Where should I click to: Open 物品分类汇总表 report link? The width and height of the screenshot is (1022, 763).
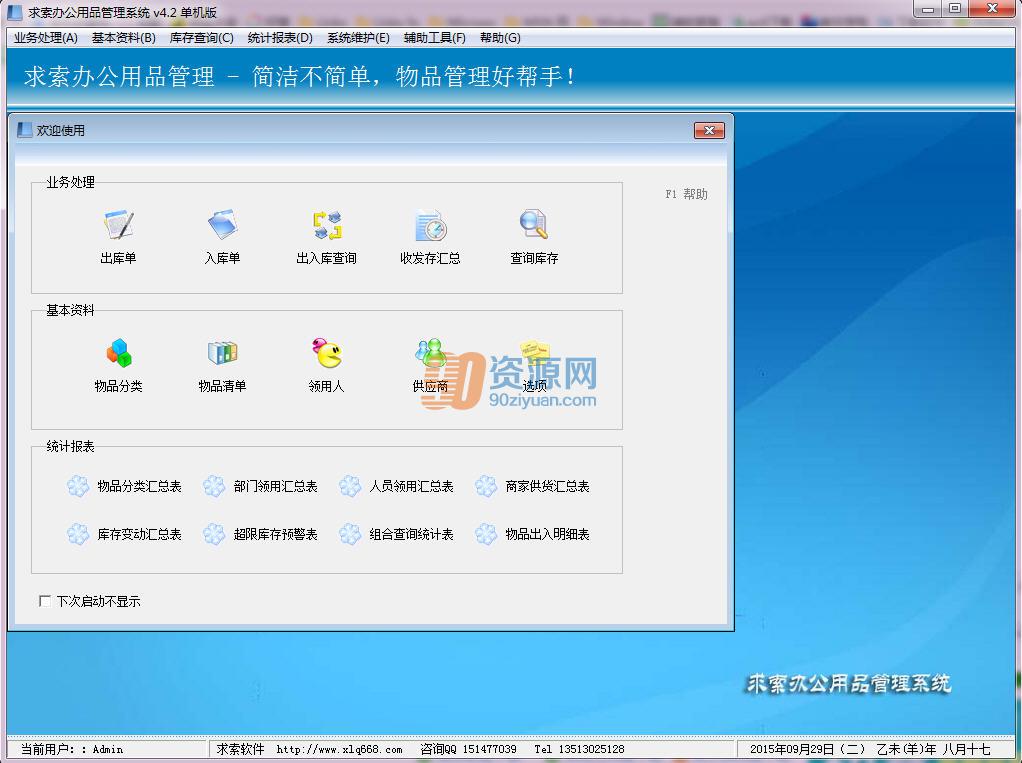[139, 486]
